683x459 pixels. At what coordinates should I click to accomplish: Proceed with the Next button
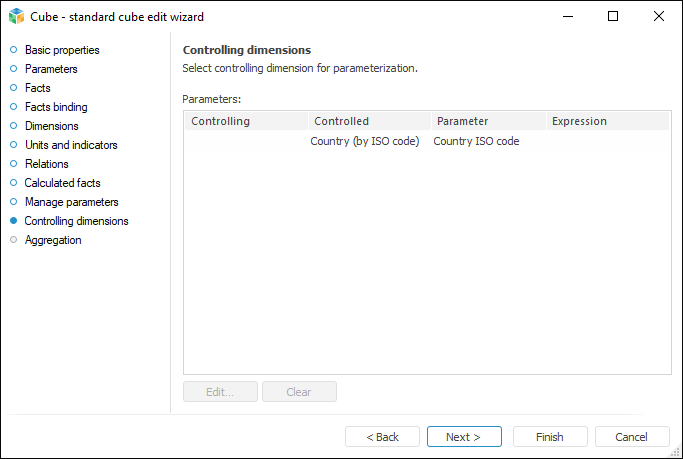[x=463, y=437]
